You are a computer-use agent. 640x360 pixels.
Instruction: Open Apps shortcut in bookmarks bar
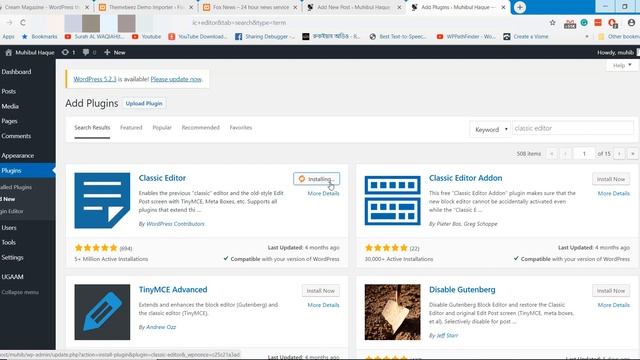click(x=8, y=36)
